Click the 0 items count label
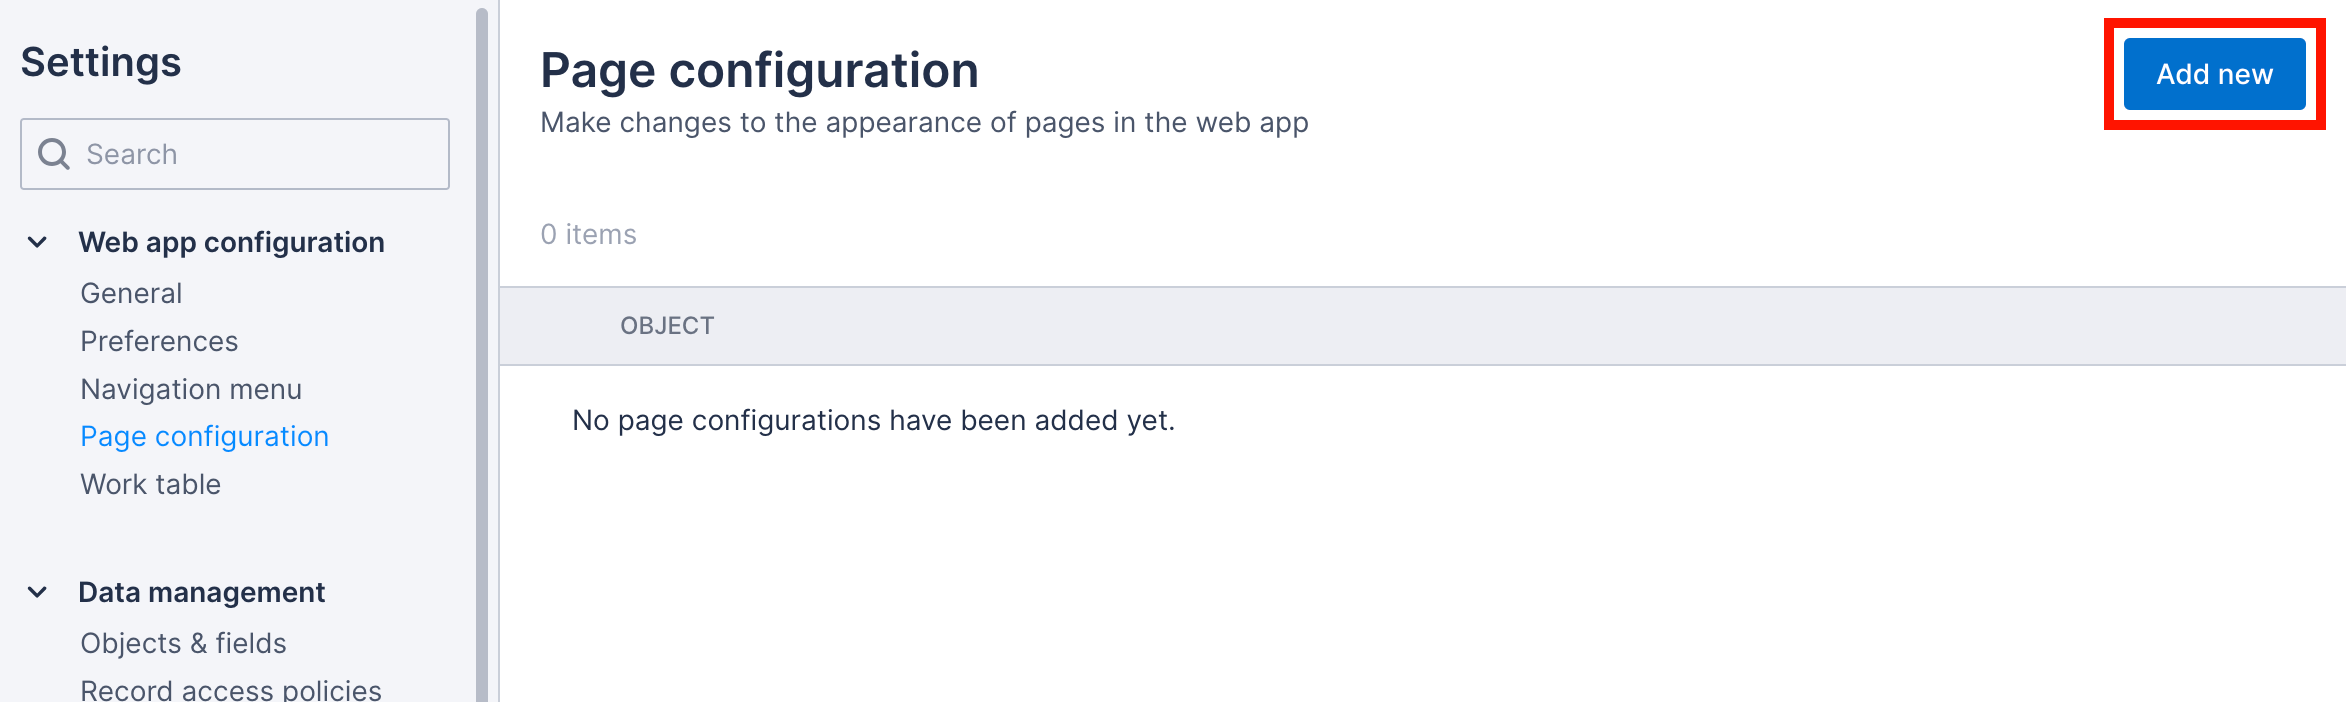The height and width of the screenshot is (702, 2346). point(588,233)
